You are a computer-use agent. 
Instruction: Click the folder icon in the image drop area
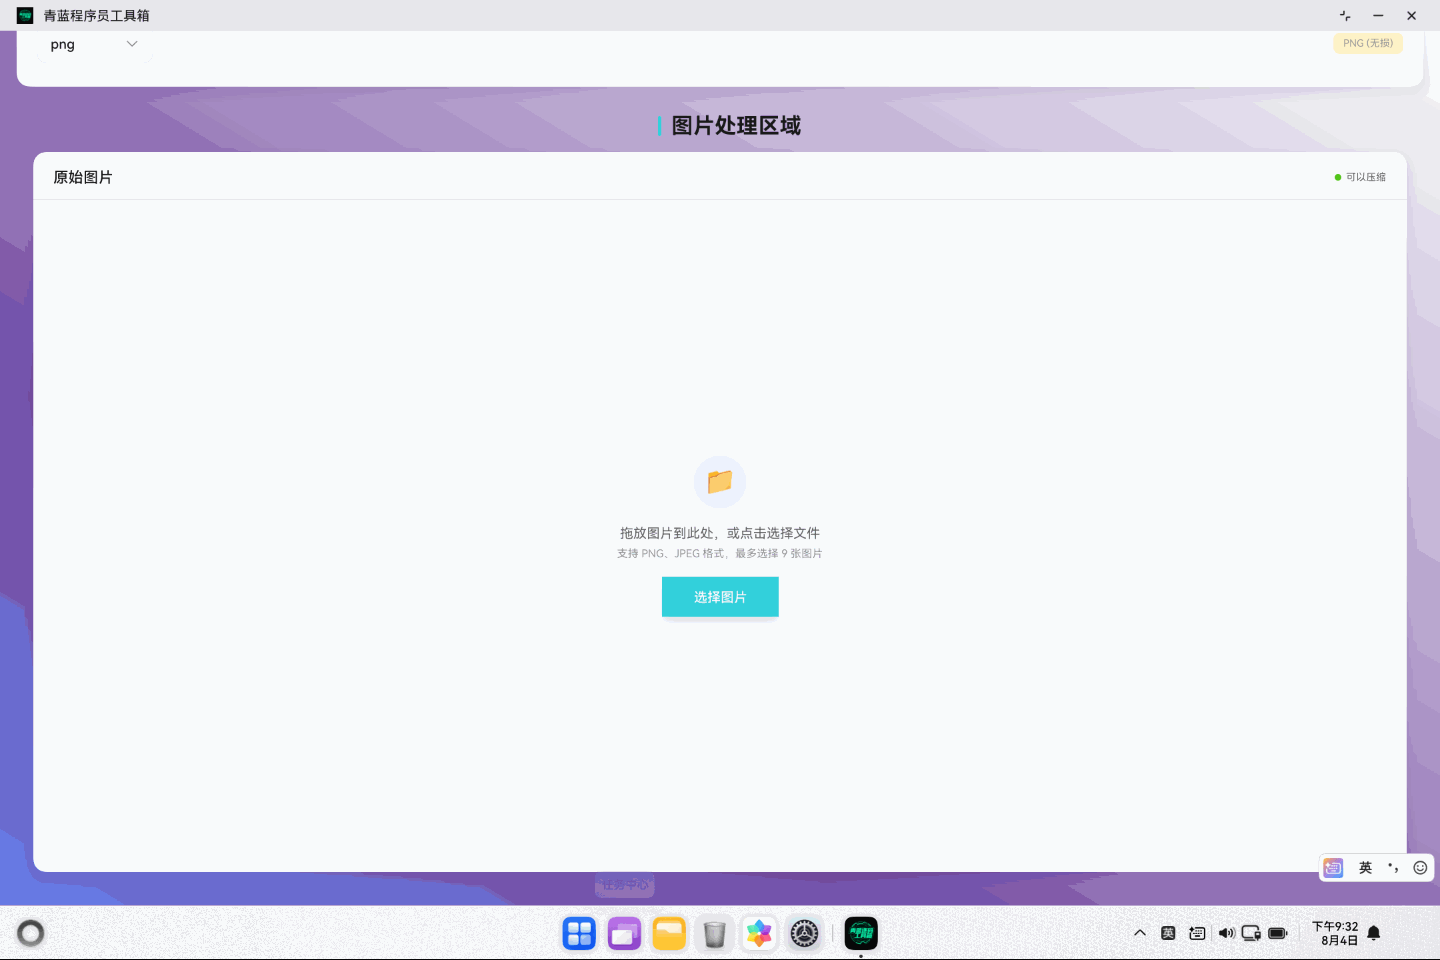pos(720,481)
